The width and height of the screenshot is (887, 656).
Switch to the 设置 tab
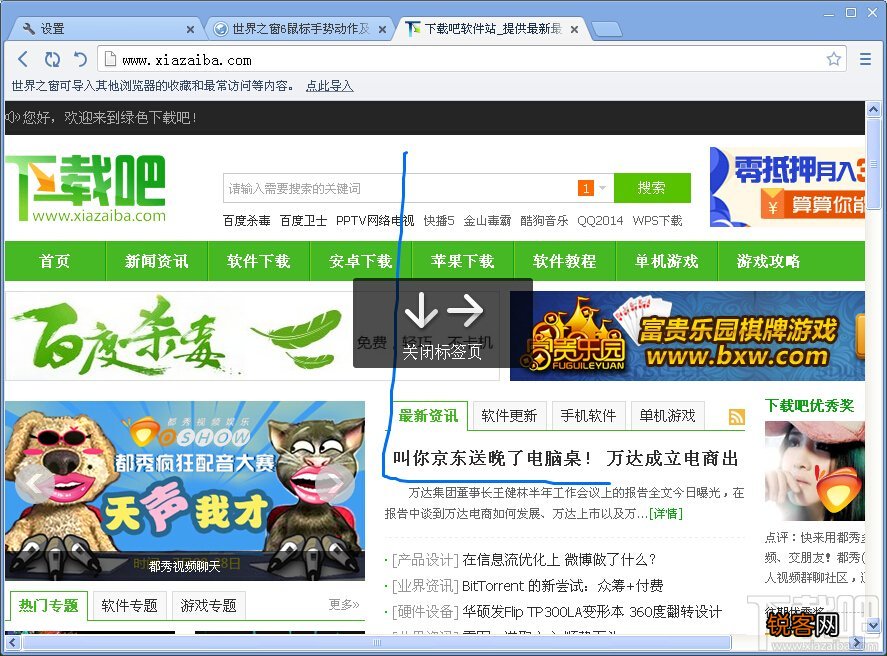(x=105, y=29)
